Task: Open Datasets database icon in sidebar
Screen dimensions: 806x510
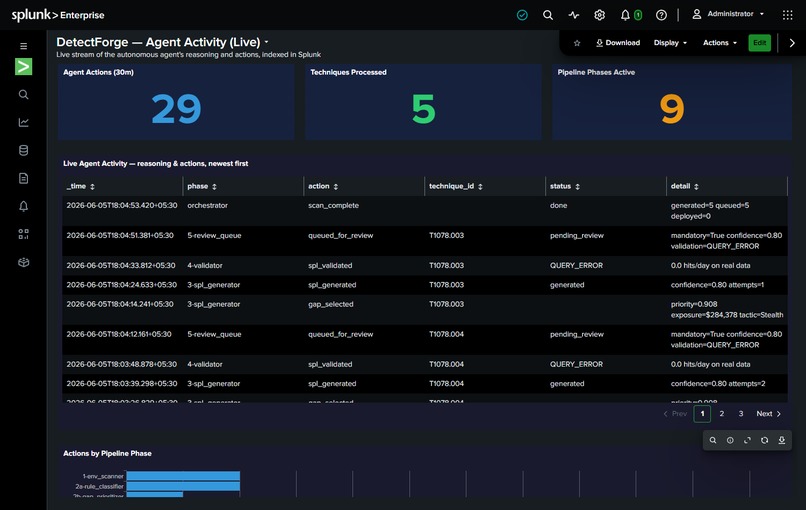Action: click(24, 150)
